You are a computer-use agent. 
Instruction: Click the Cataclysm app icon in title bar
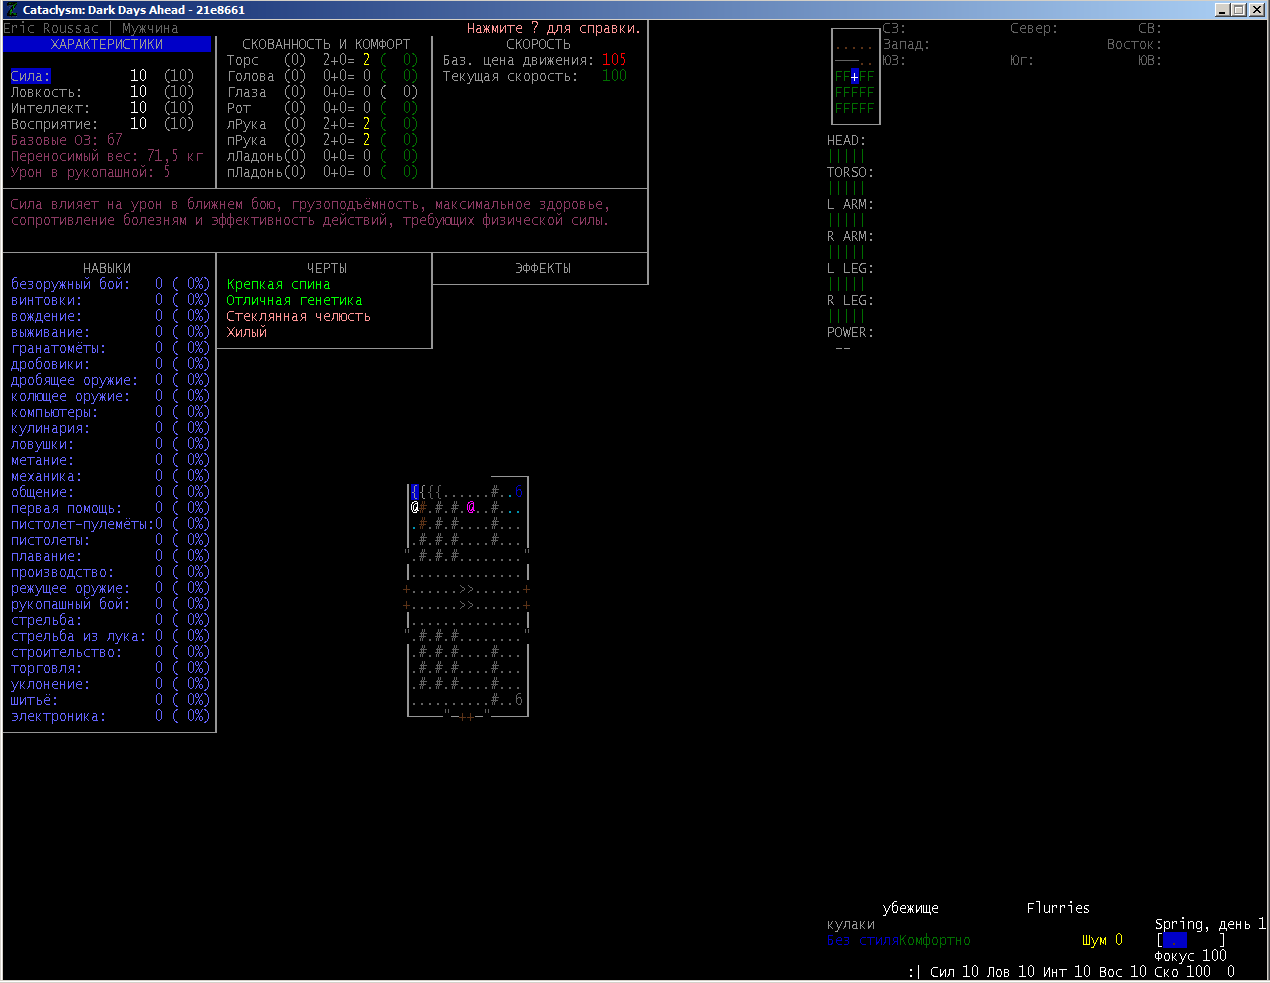(12, 10)
